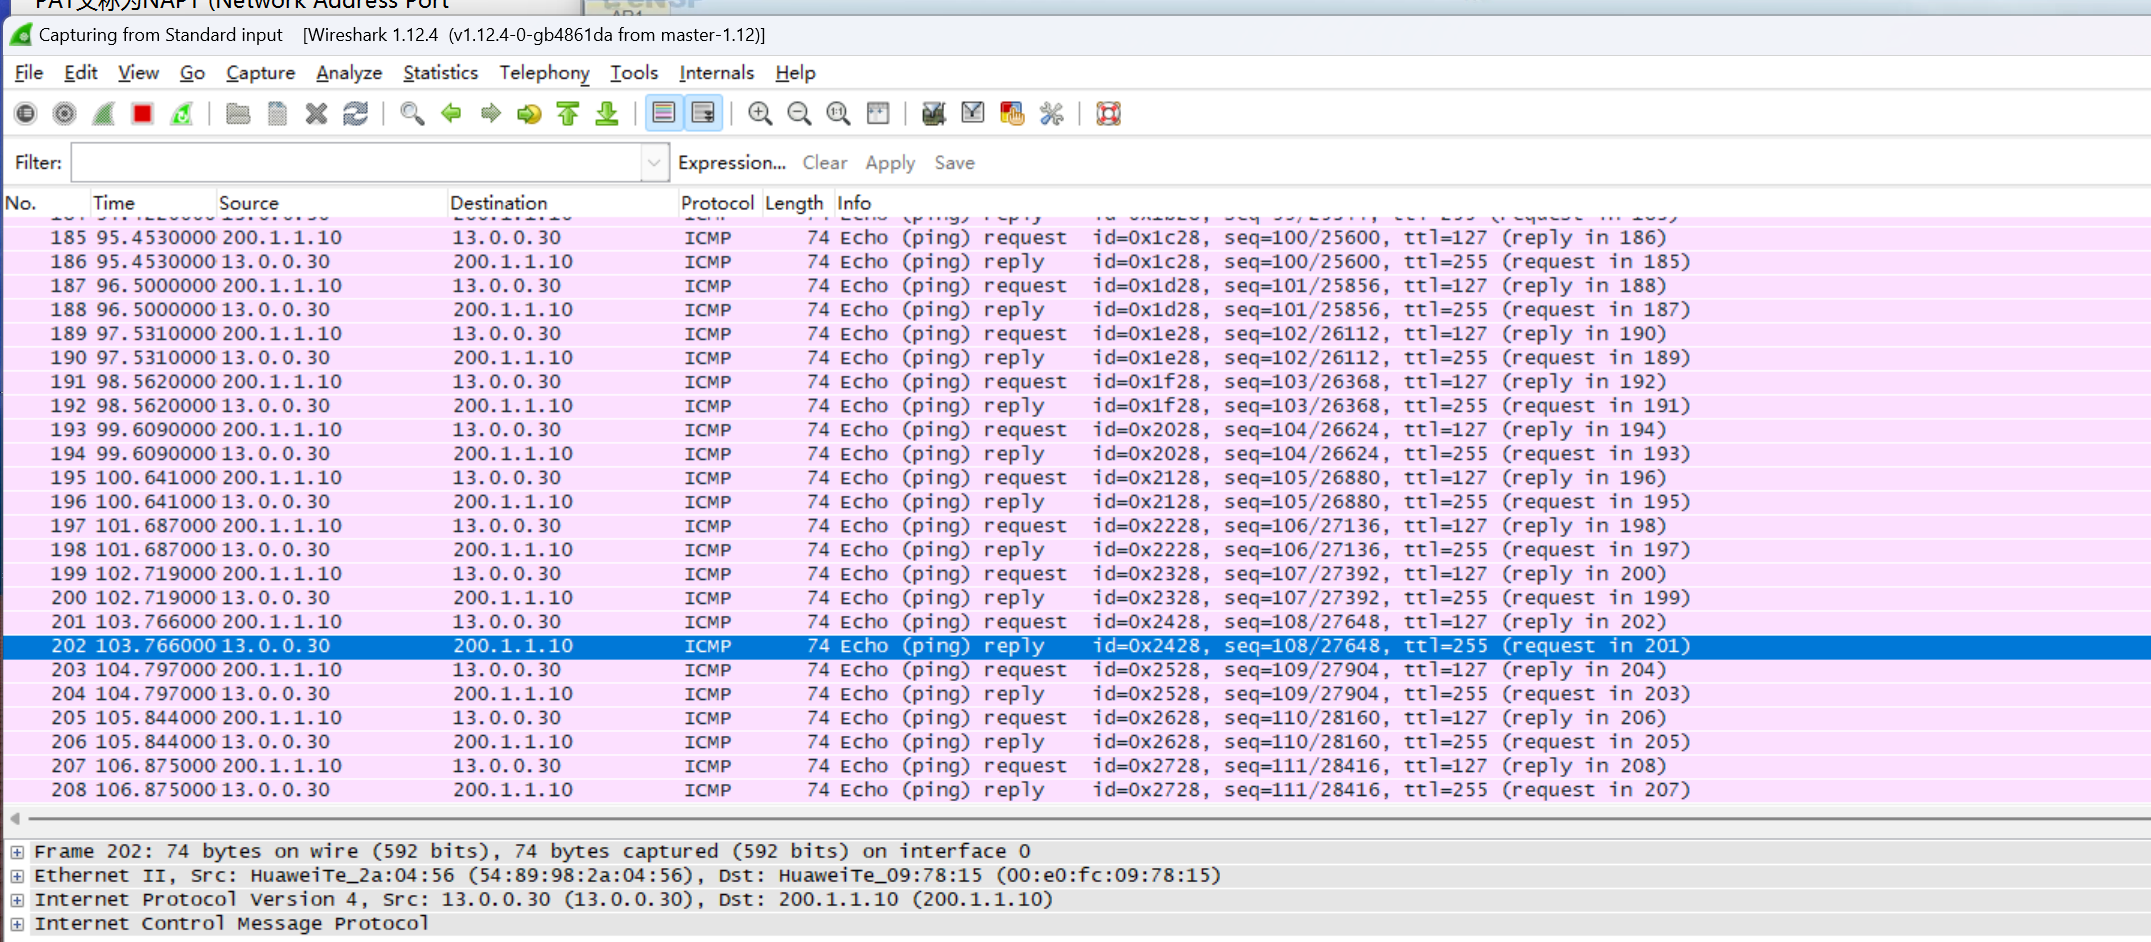The height and width of the screenshot is (942, 2151).
Task: Click the Clear filter button
Action: [x=824, y=163]
